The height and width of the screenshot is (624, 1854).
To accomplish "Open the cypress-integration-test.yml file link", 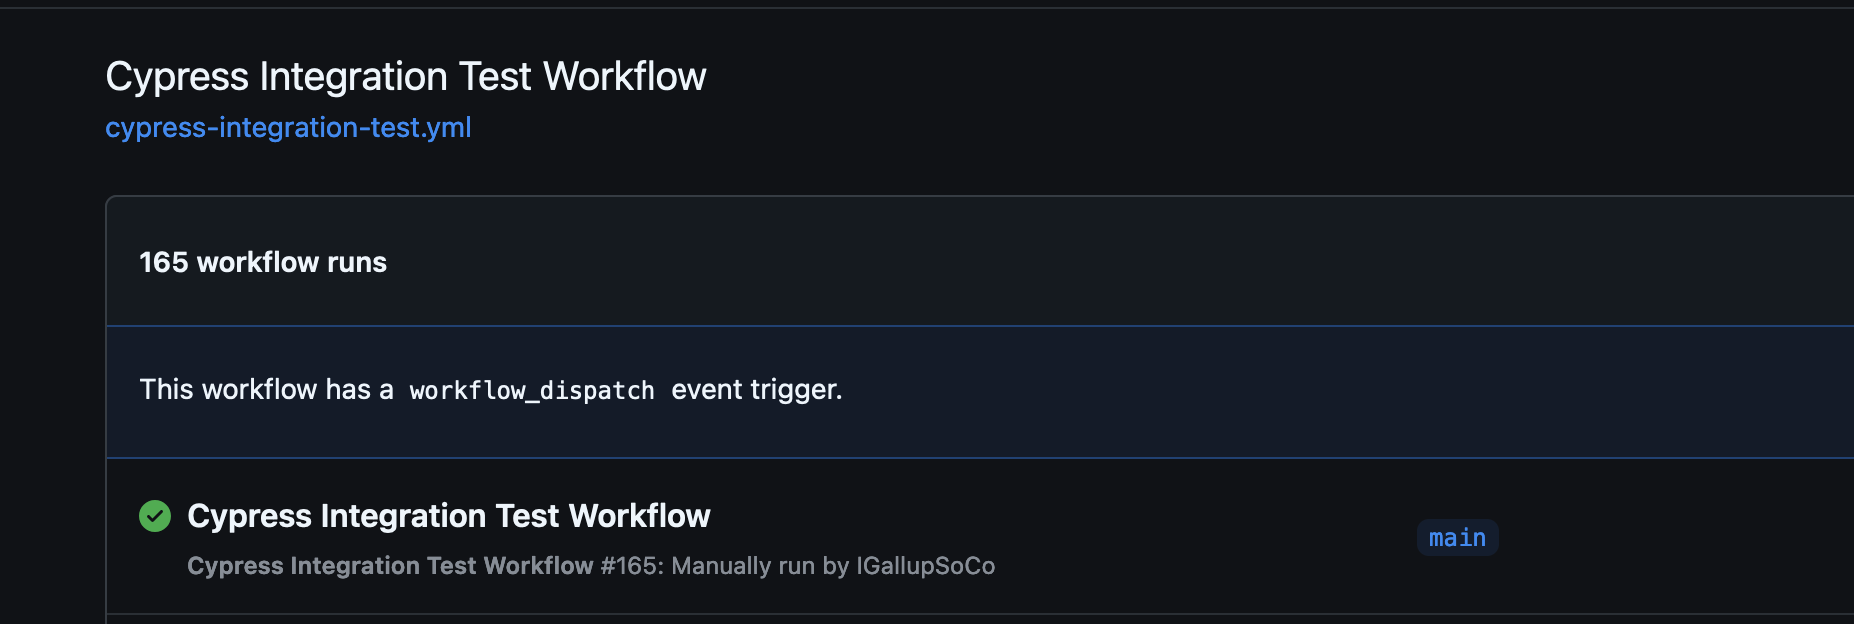I will 288,127.
